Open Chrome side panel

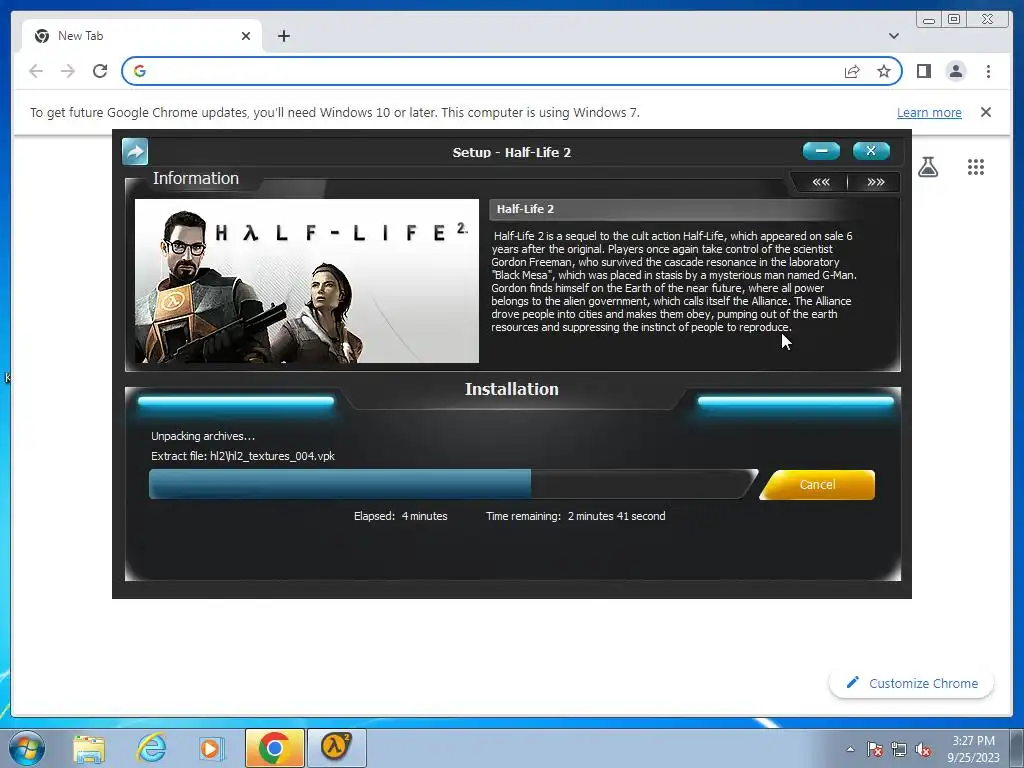click(923, 71)
